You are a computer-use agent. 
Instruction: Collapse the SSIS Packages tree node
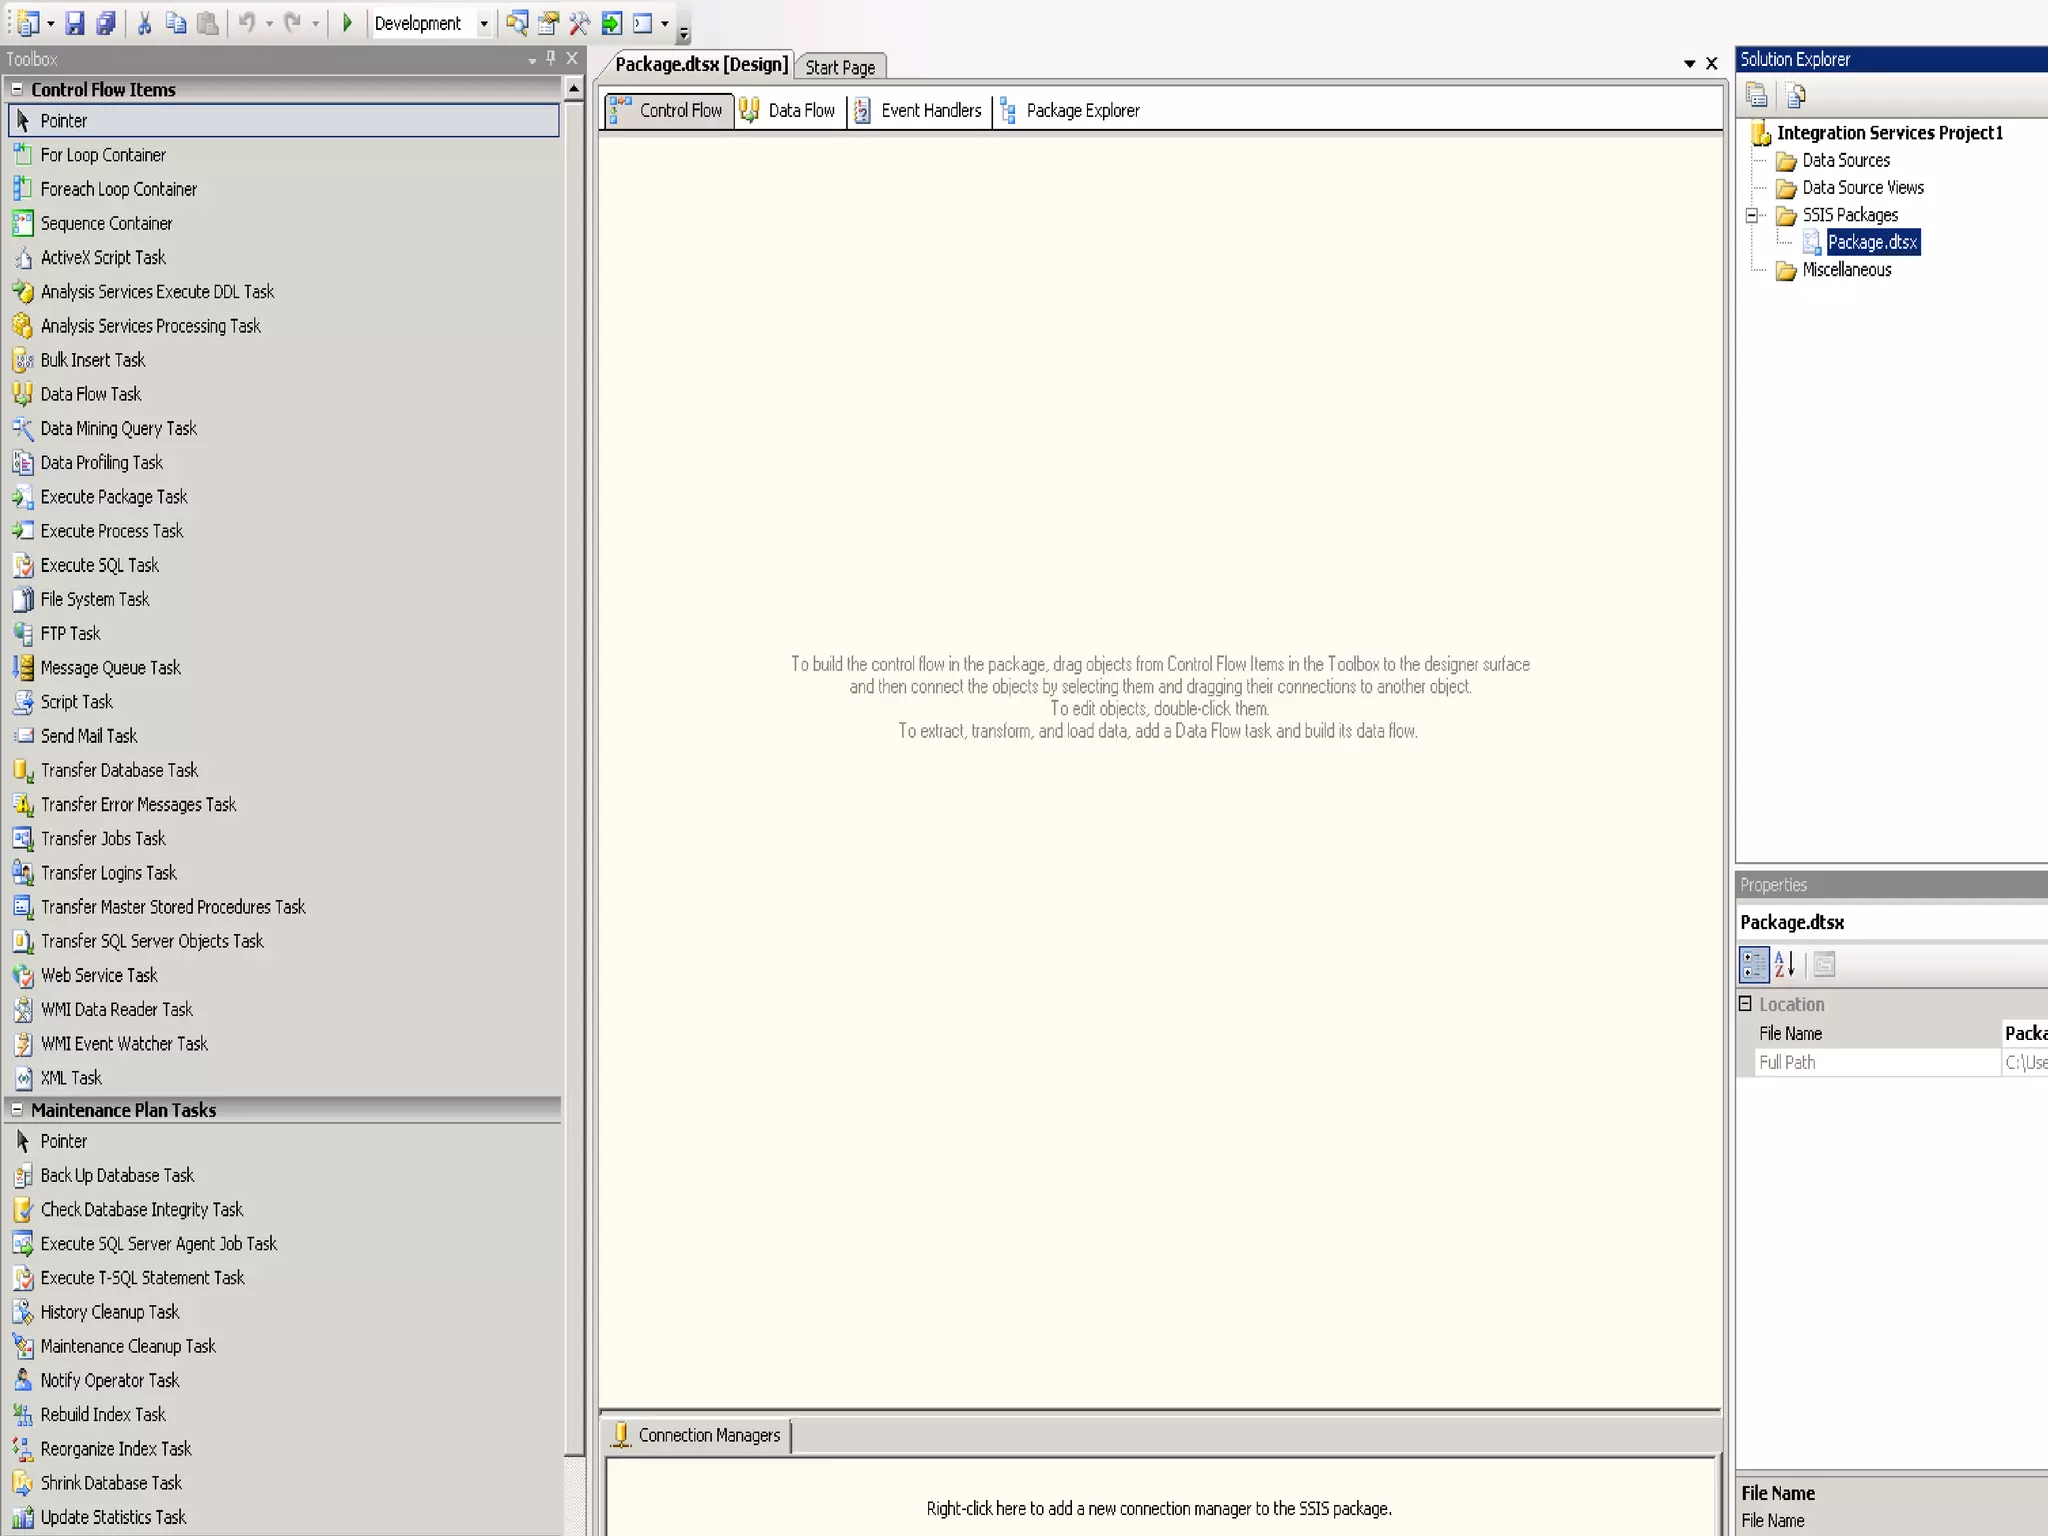point(1751,215)
